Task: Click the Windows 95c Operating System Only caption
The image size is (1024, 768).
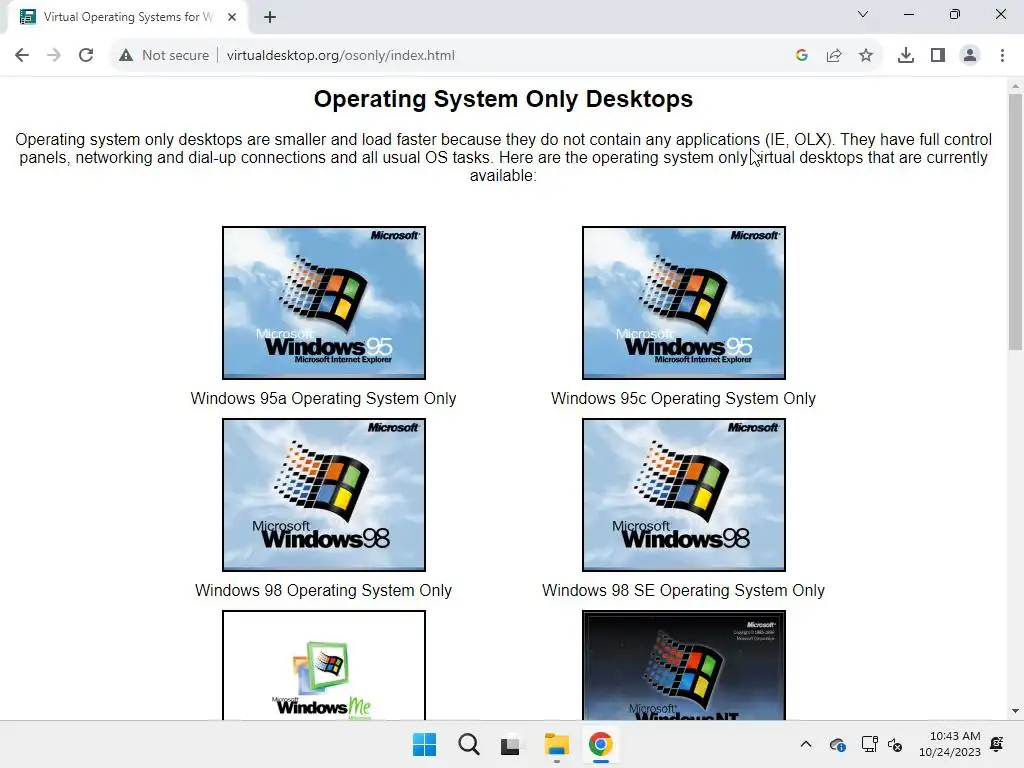Action: click(683, 398)
